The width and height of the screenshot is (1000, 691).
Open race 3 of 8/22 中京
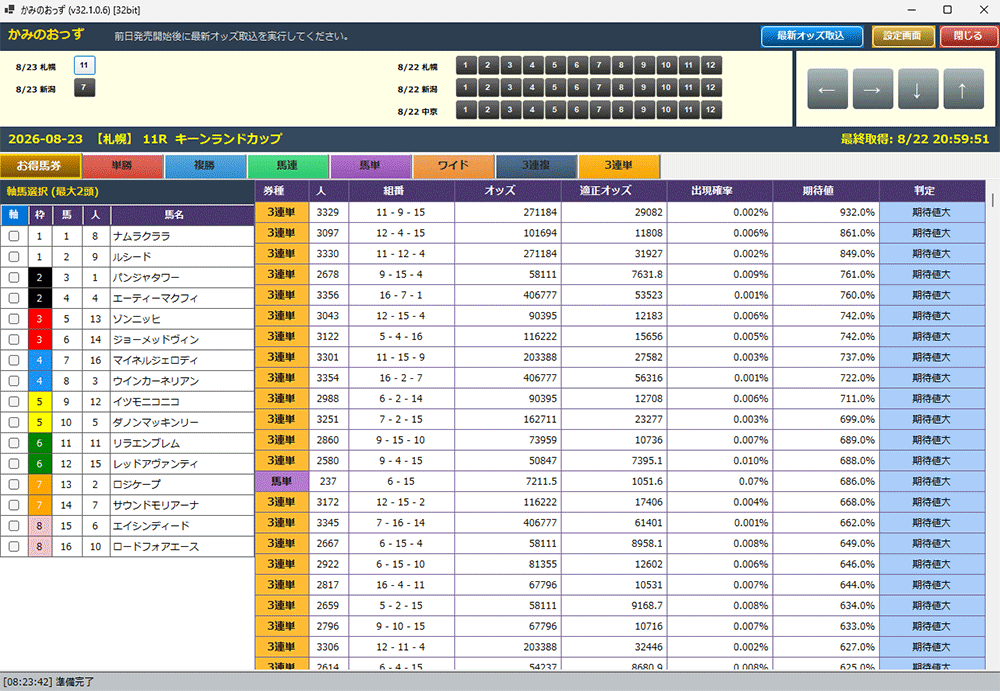click(510, 110)
